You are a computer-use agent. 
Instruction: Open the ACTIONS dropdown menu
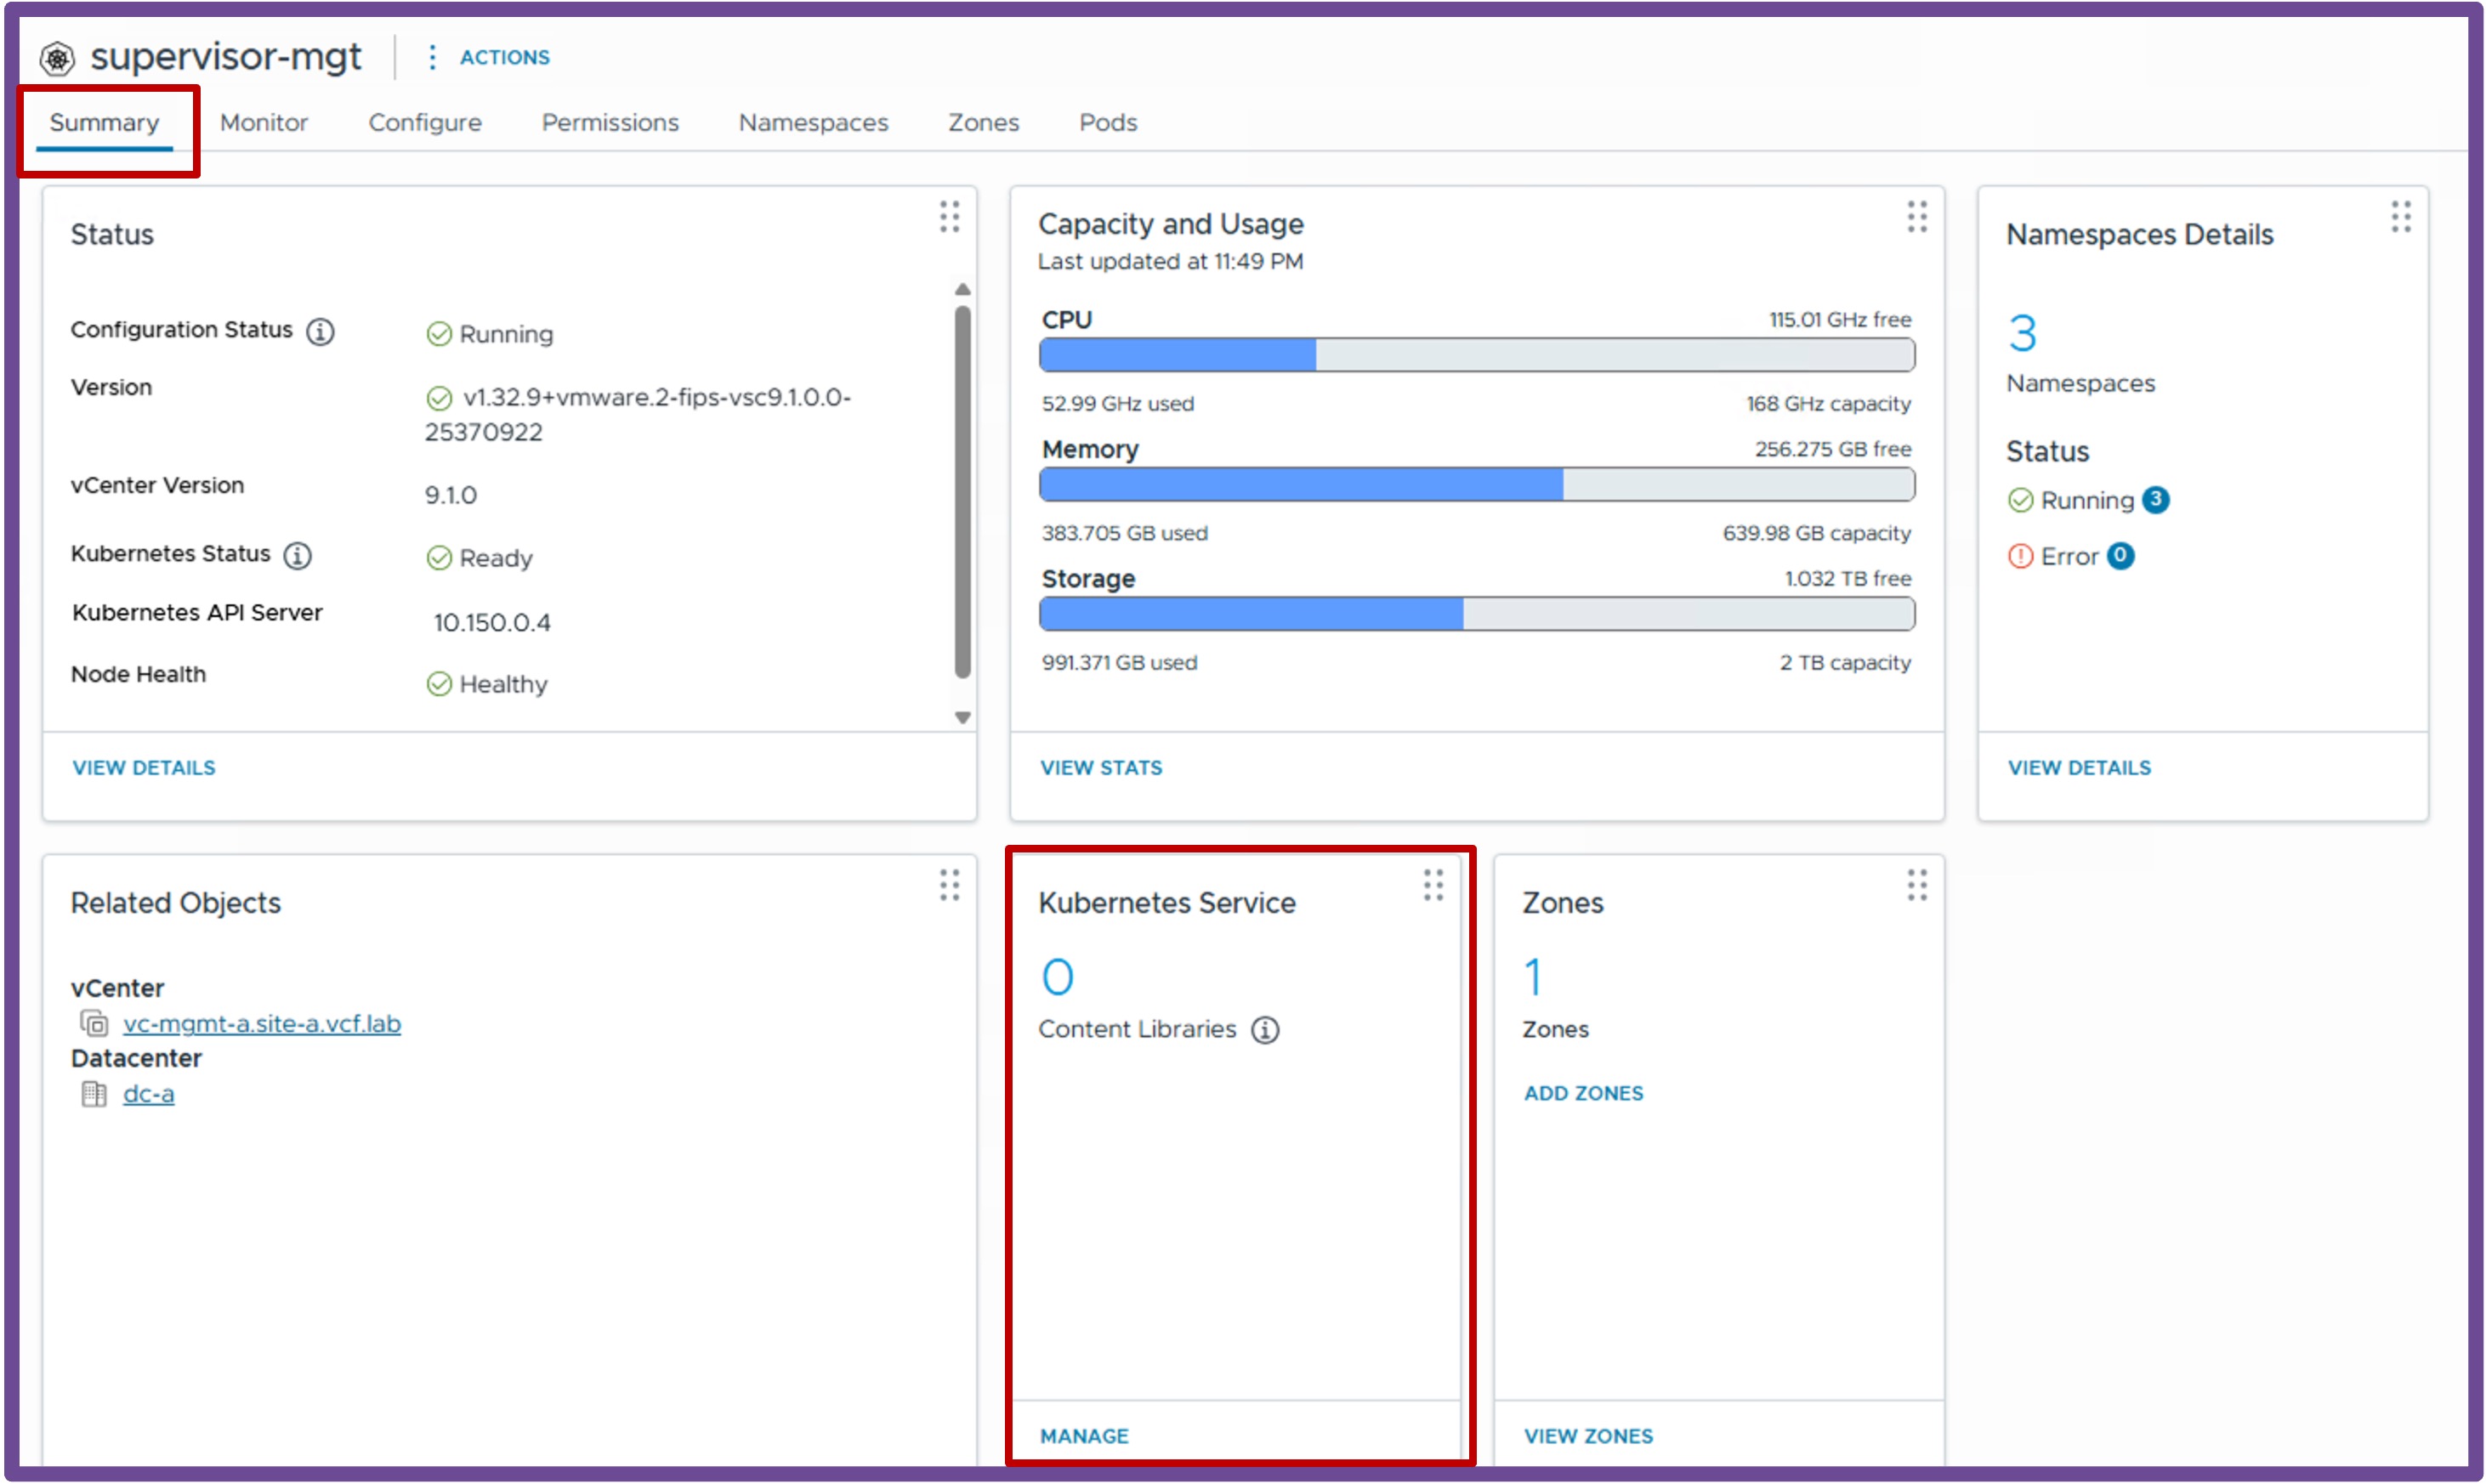coord(489,57)
